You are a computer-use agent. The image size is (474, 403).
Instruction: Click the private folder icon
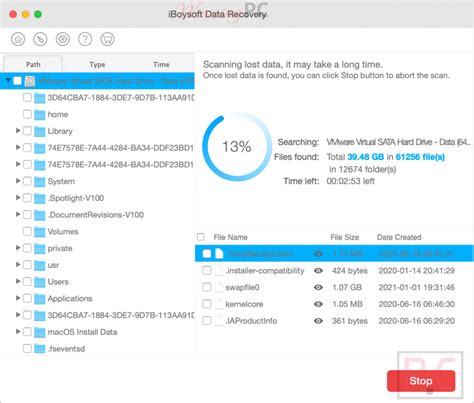[x=40, y=249]
